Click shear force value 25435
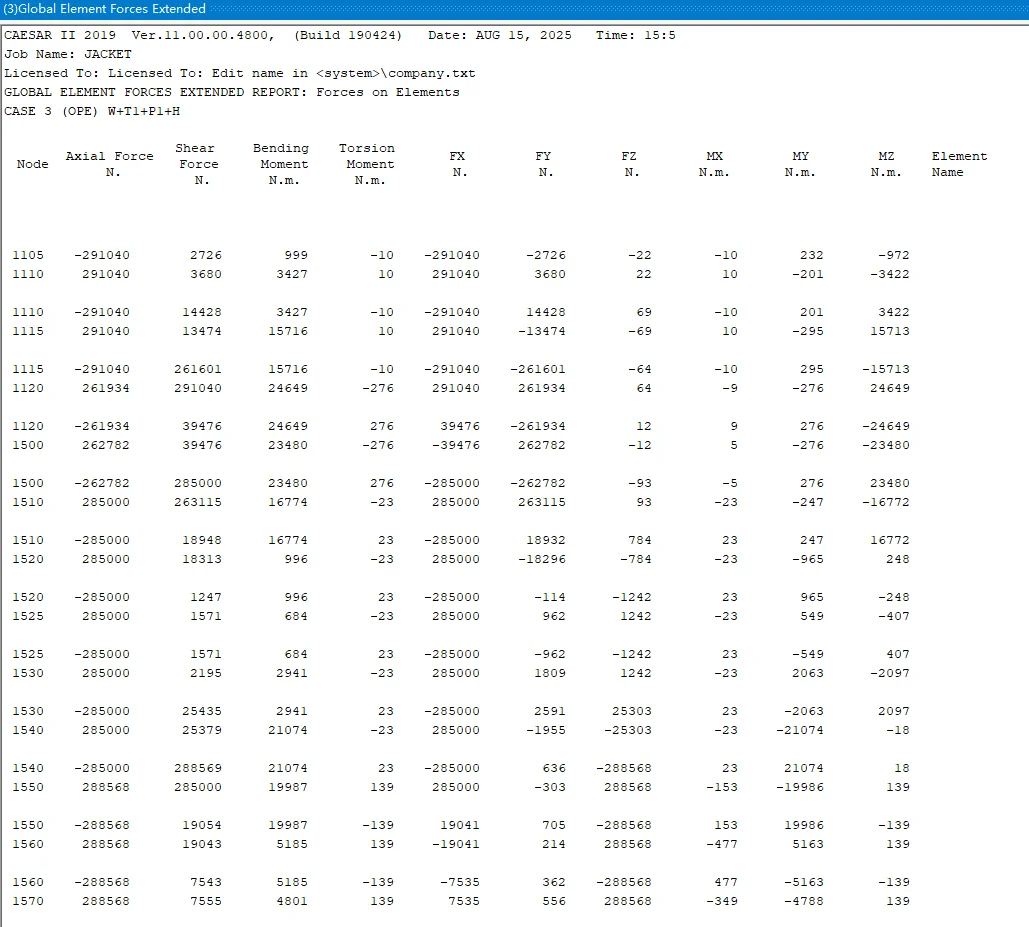Viewport: 1029px width, 927px height. point(202,712)
